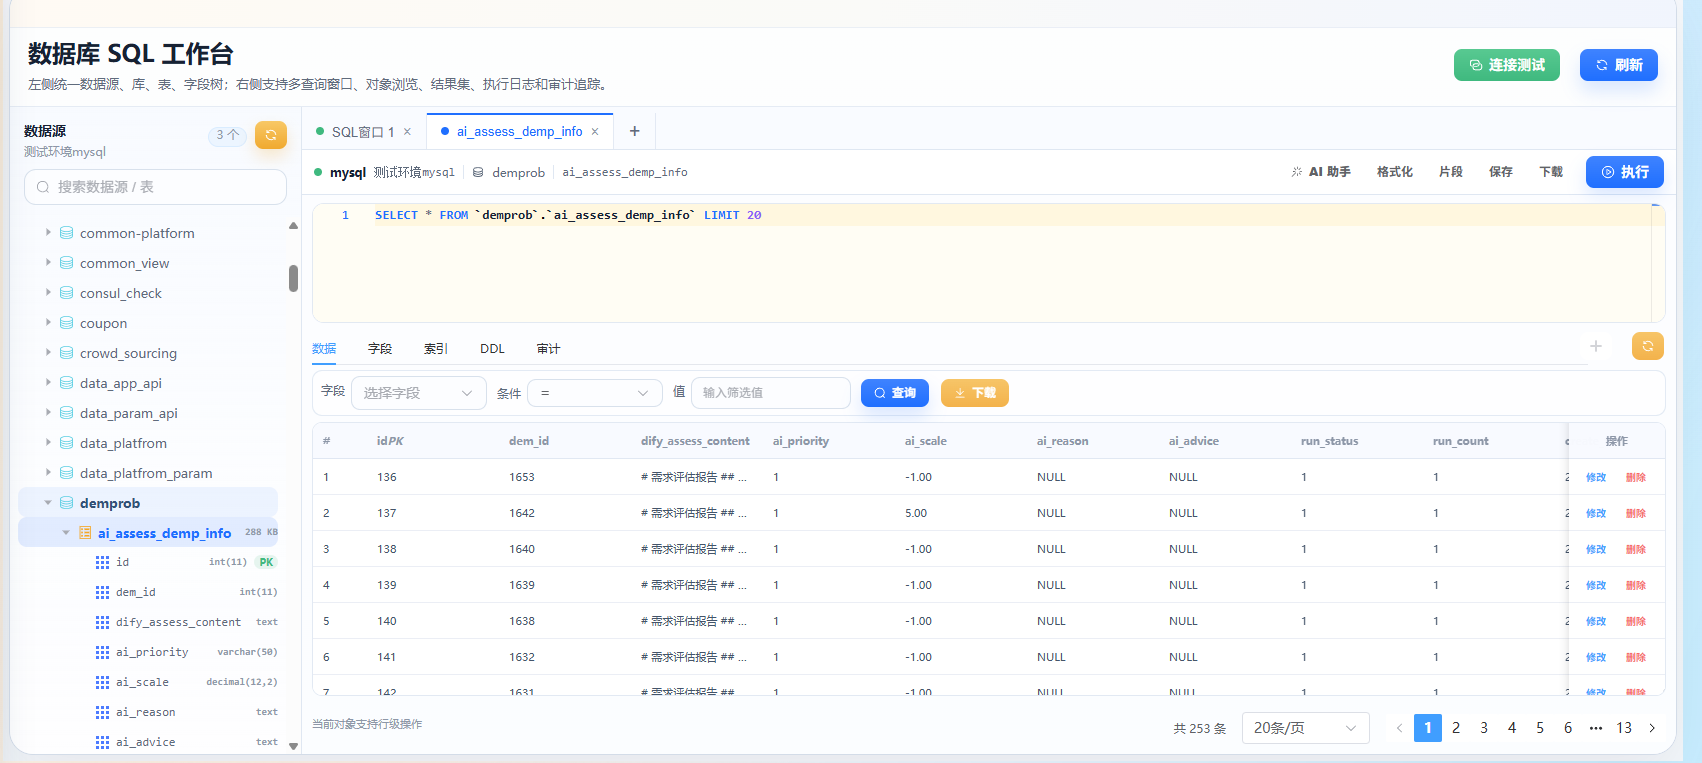Click 删除 link for row 137
This screenshot has width=1702, height=763.
(1636, 513)
